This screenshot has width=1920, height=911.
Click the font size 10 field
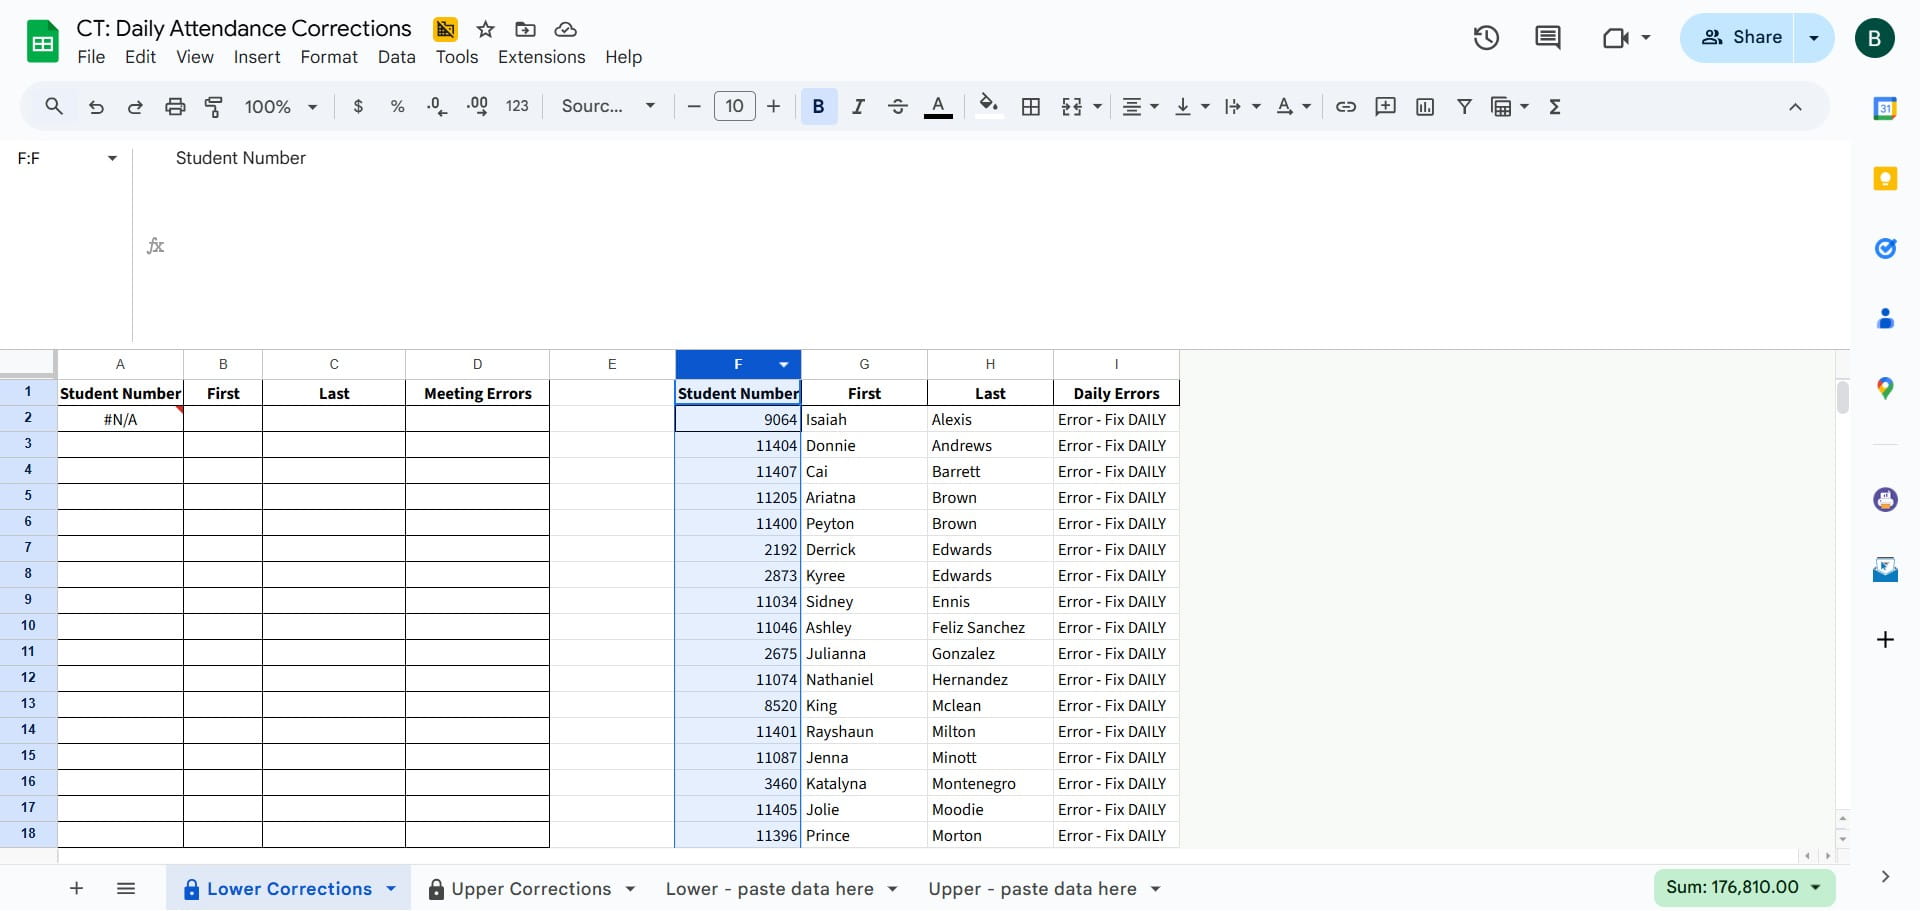[734, 106]
